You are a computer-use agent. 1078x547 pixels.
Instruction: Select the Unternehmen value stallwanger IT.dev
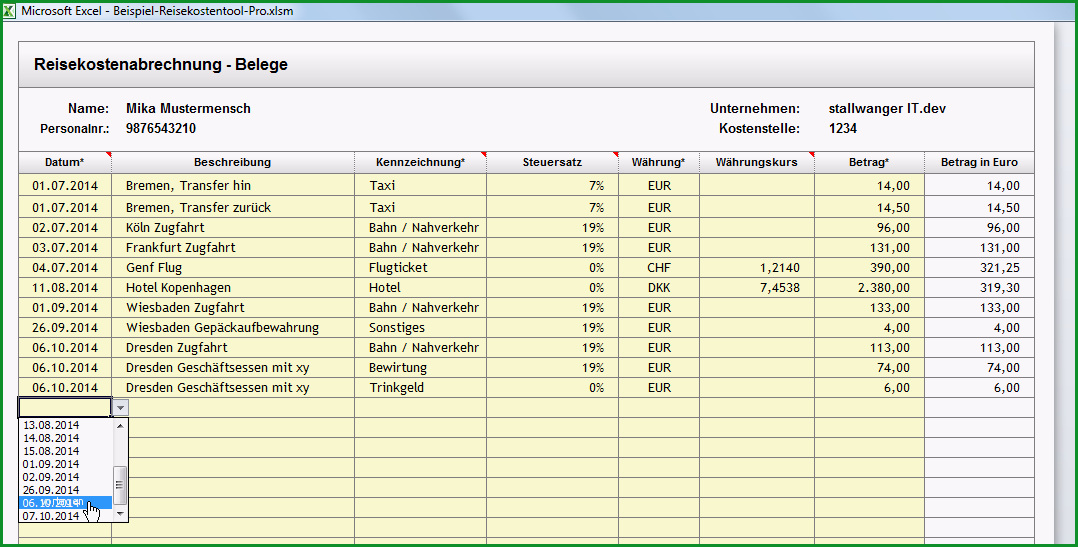[x=887, y=109]
